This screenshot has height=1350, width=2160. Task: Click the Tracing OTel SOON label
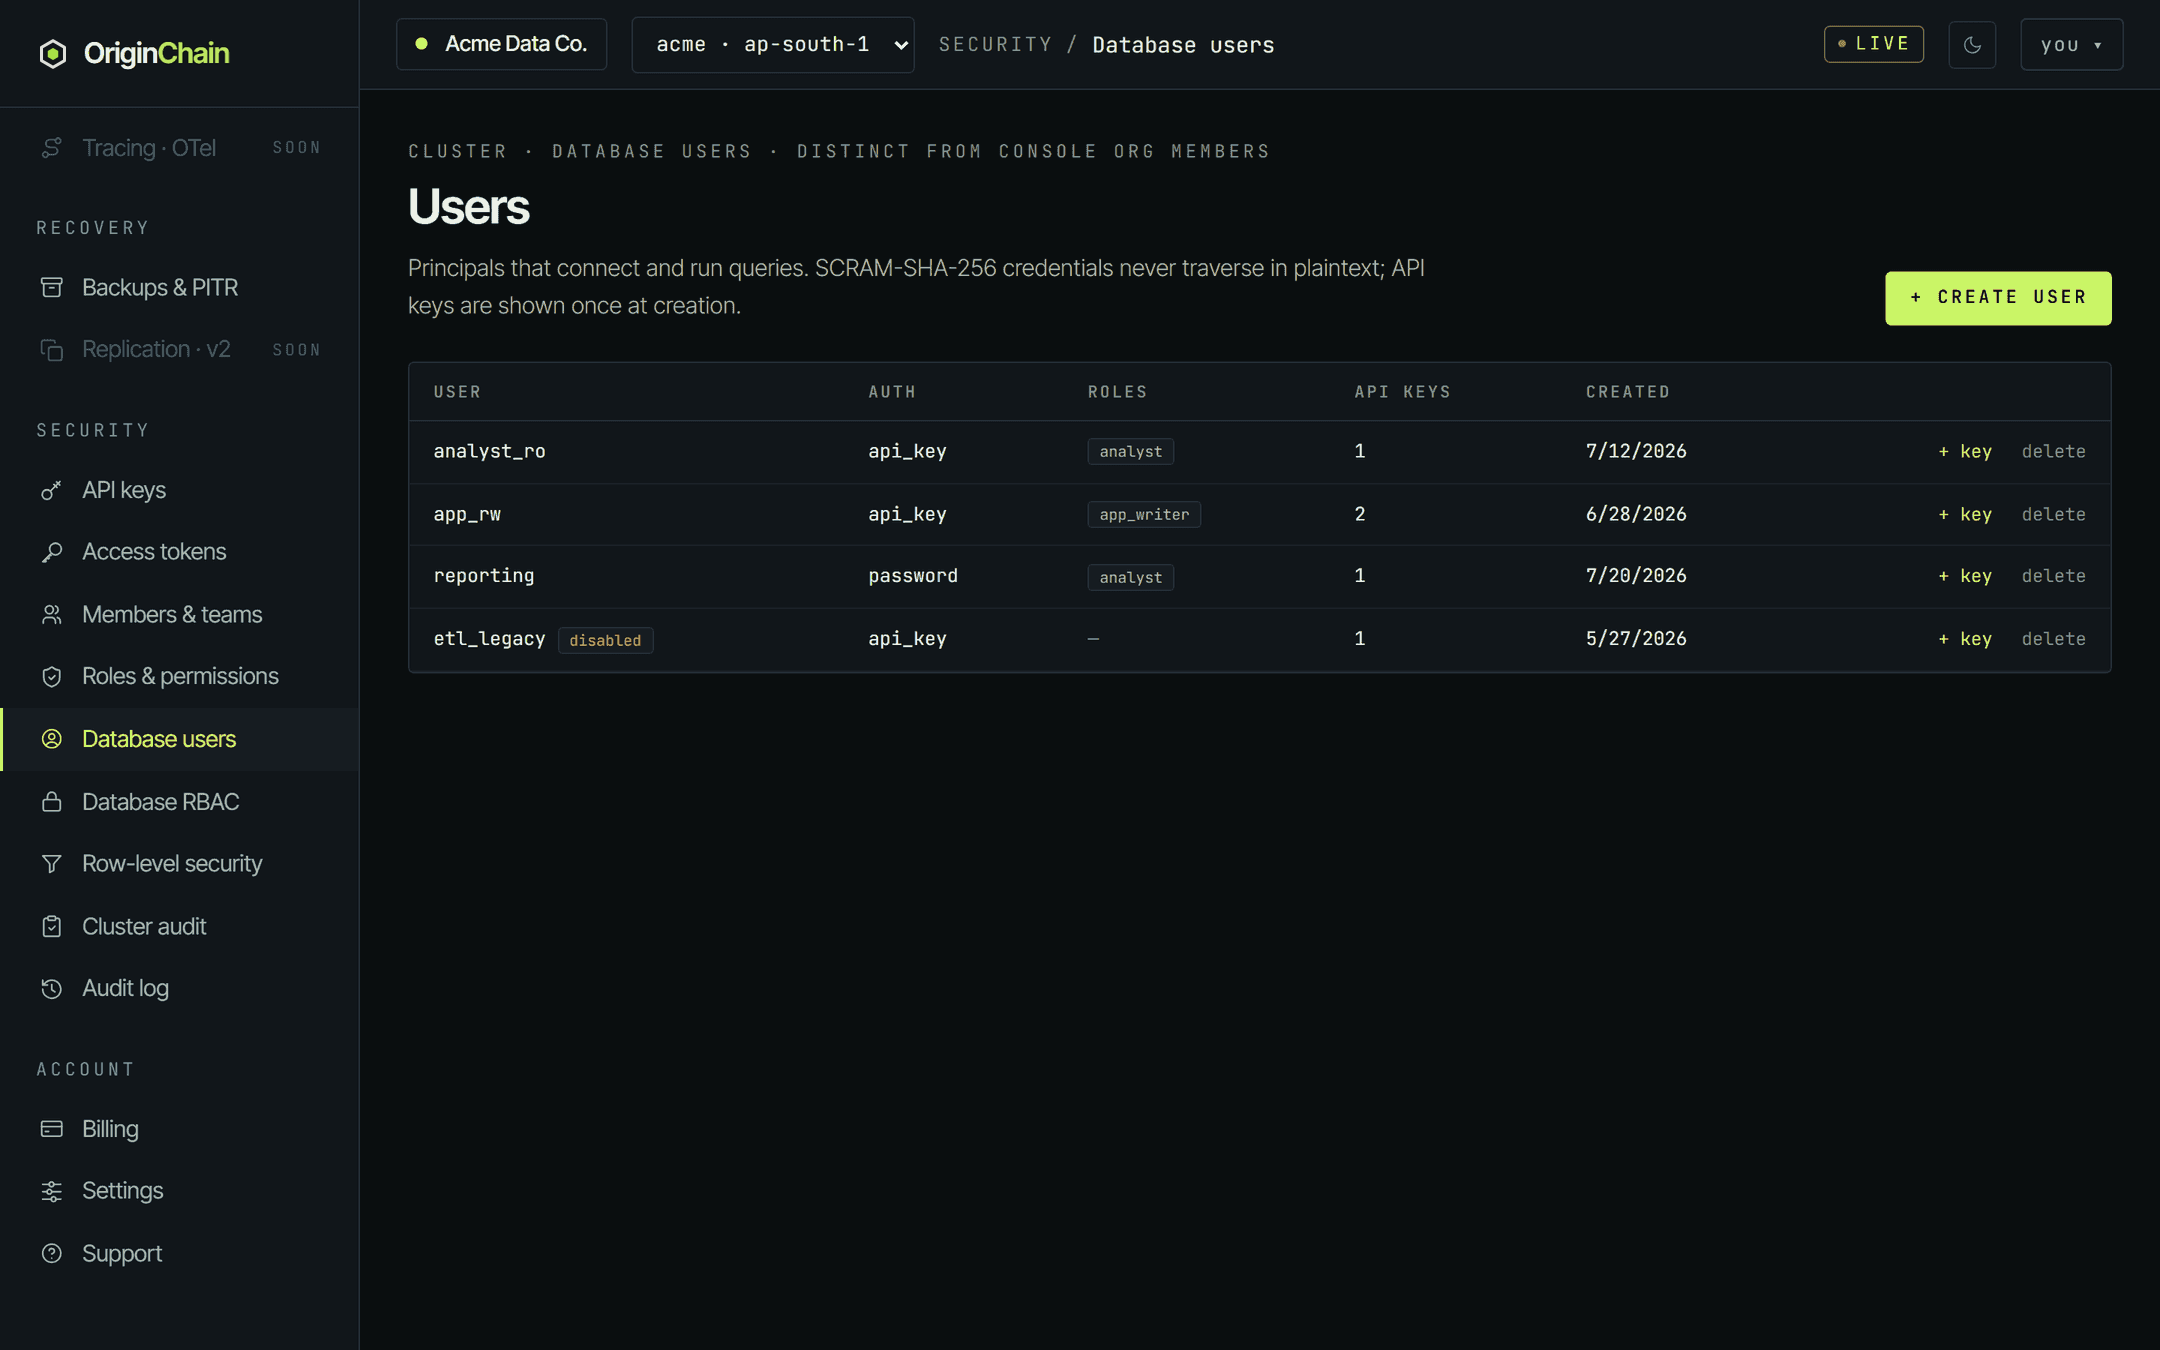click(297, 148)
